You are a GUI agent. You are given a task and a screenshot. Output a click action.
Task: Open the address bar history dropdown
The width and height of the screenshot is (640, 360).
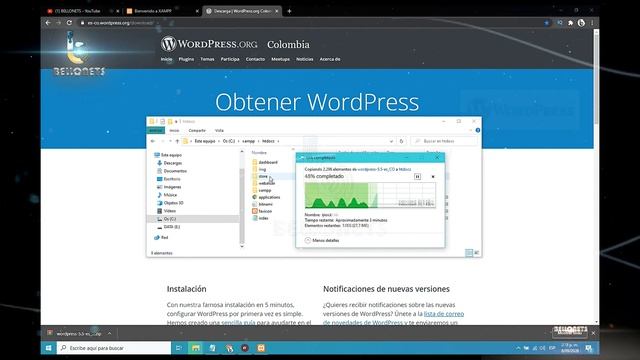point(391,141)
